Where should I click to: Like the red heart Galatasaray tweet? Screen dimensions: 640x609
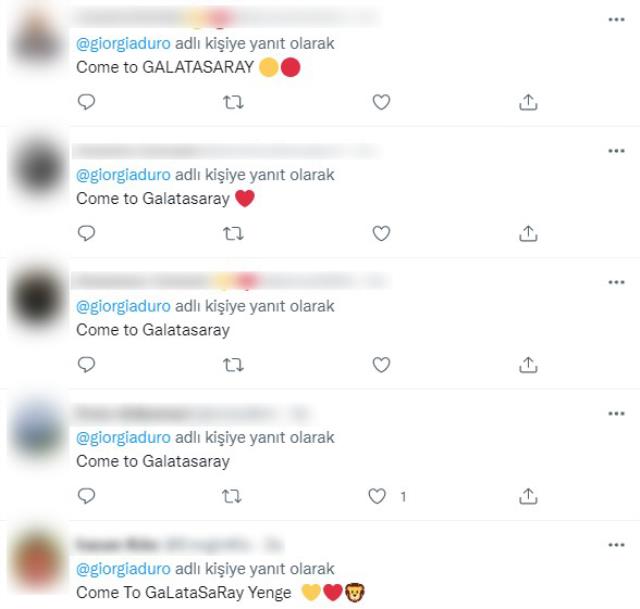pyautogui.click(x=381, y=233)
